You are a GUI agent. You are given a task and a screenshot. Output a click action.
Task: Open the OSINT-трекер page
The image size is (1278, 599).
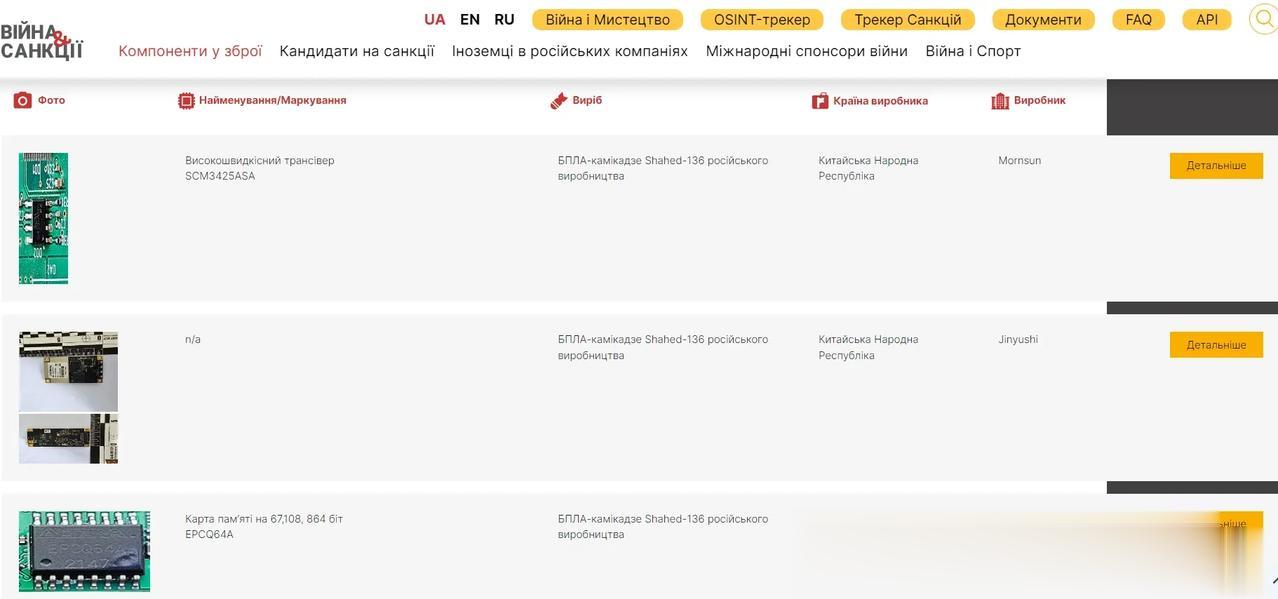[762, 20]
